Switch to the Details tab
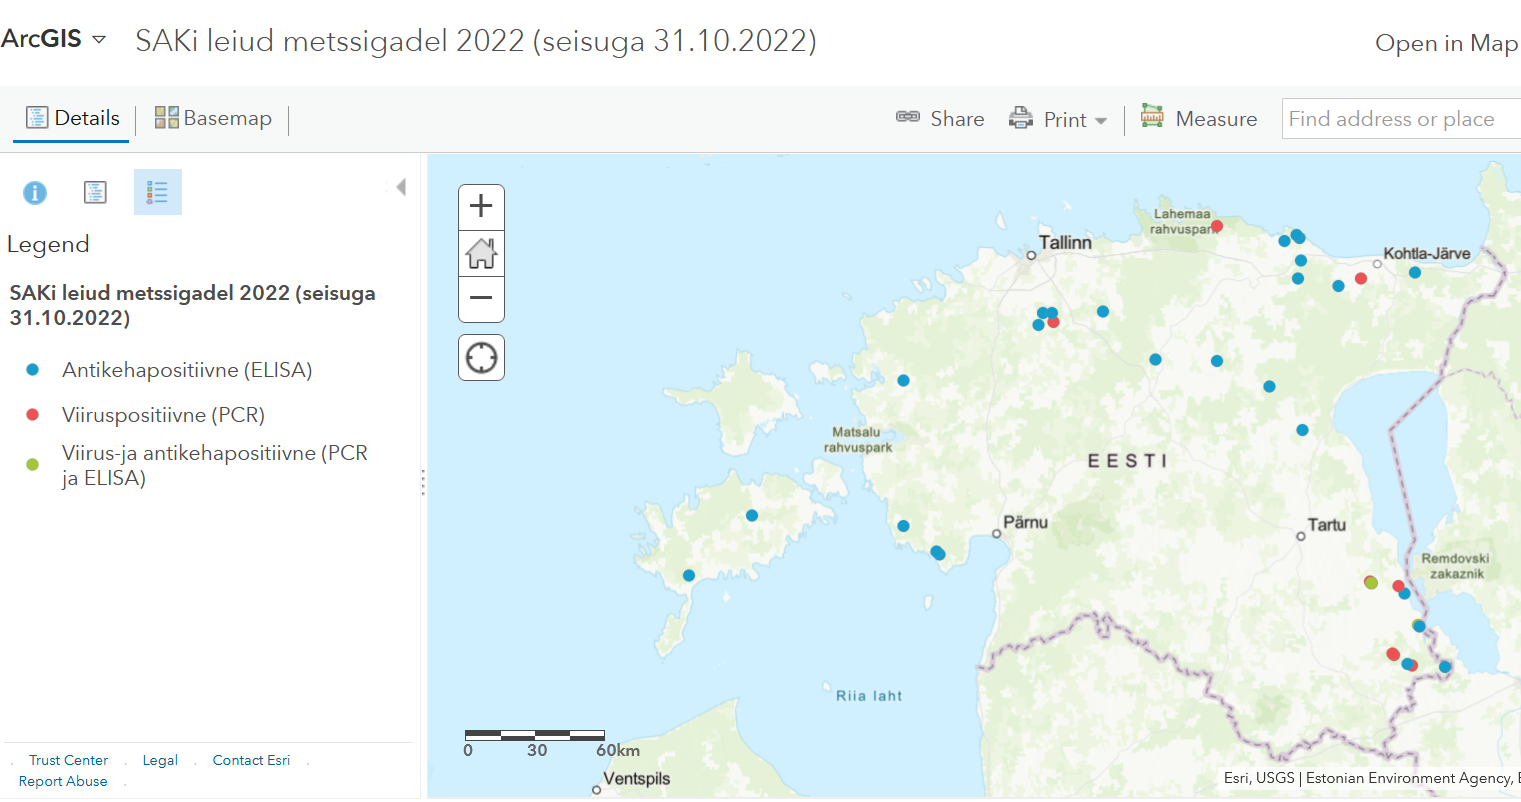The width and height of the screenshot is (1521, 802). click(72, 118)
